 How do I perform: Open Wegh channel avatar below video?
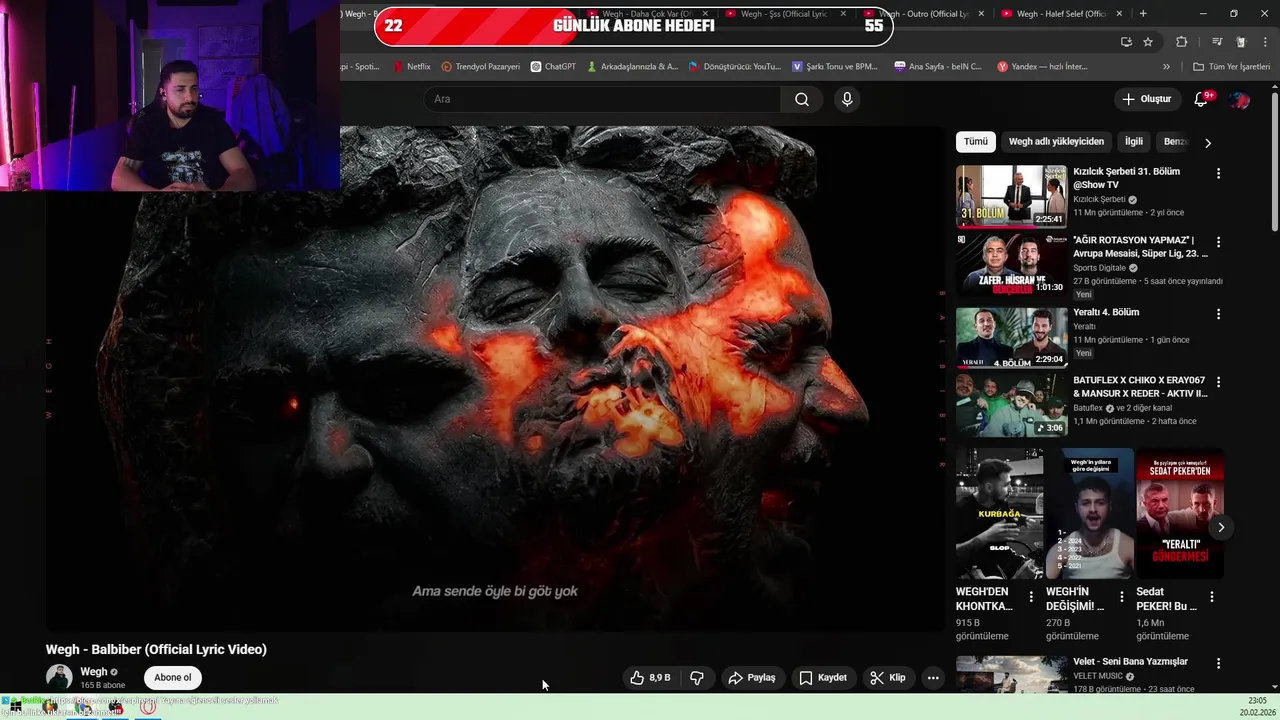[59, 677]
